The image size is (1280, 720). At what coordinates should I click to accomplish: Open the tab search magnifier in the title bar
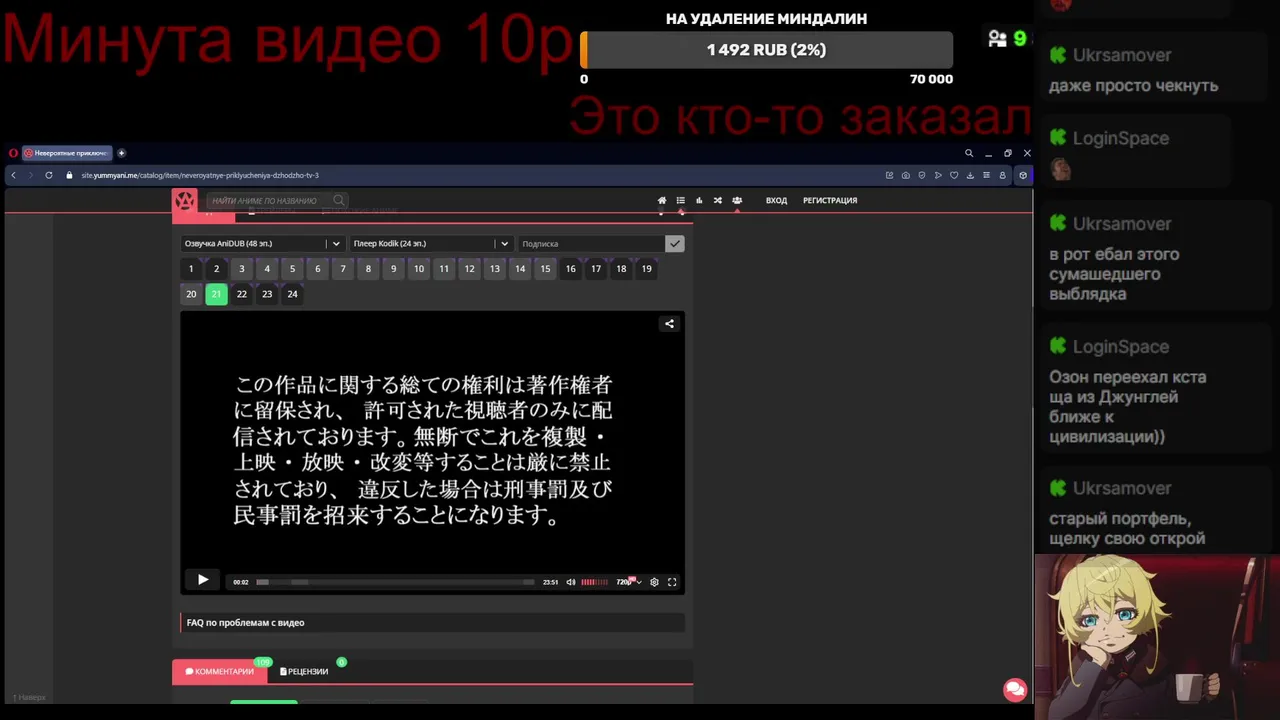[969, 153]
